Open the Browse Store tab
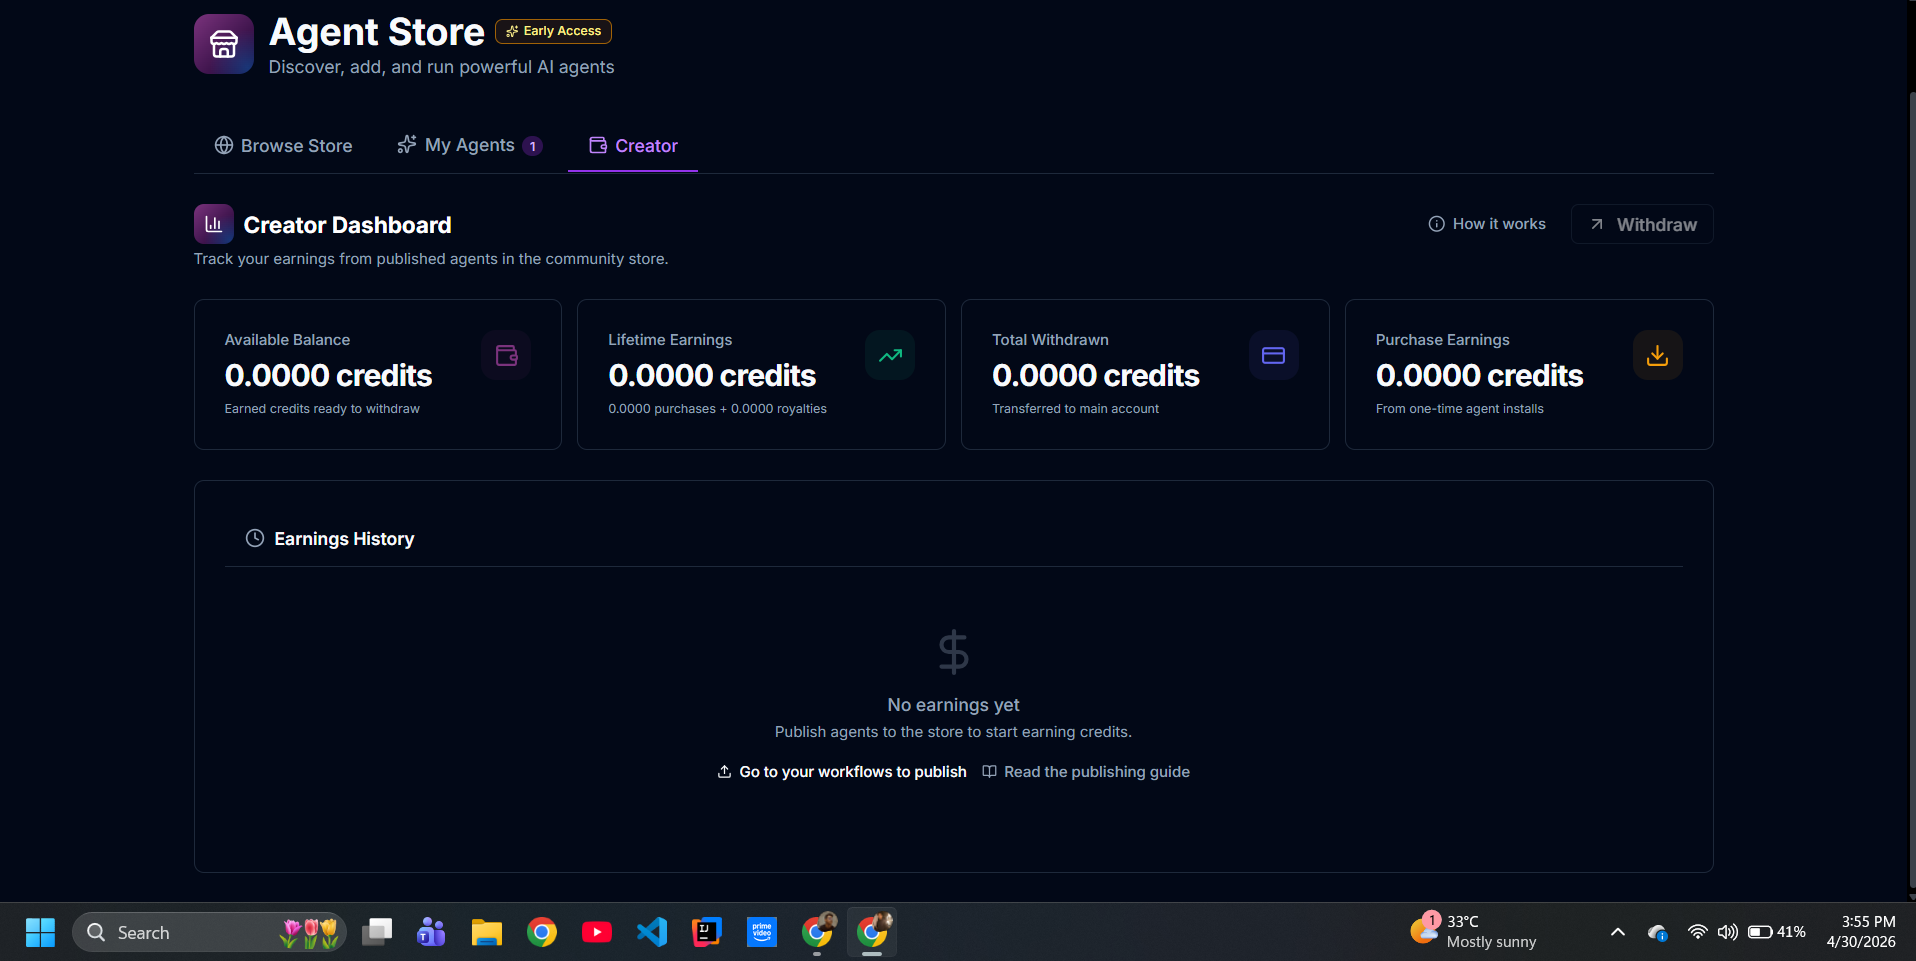 click(283, 146)
